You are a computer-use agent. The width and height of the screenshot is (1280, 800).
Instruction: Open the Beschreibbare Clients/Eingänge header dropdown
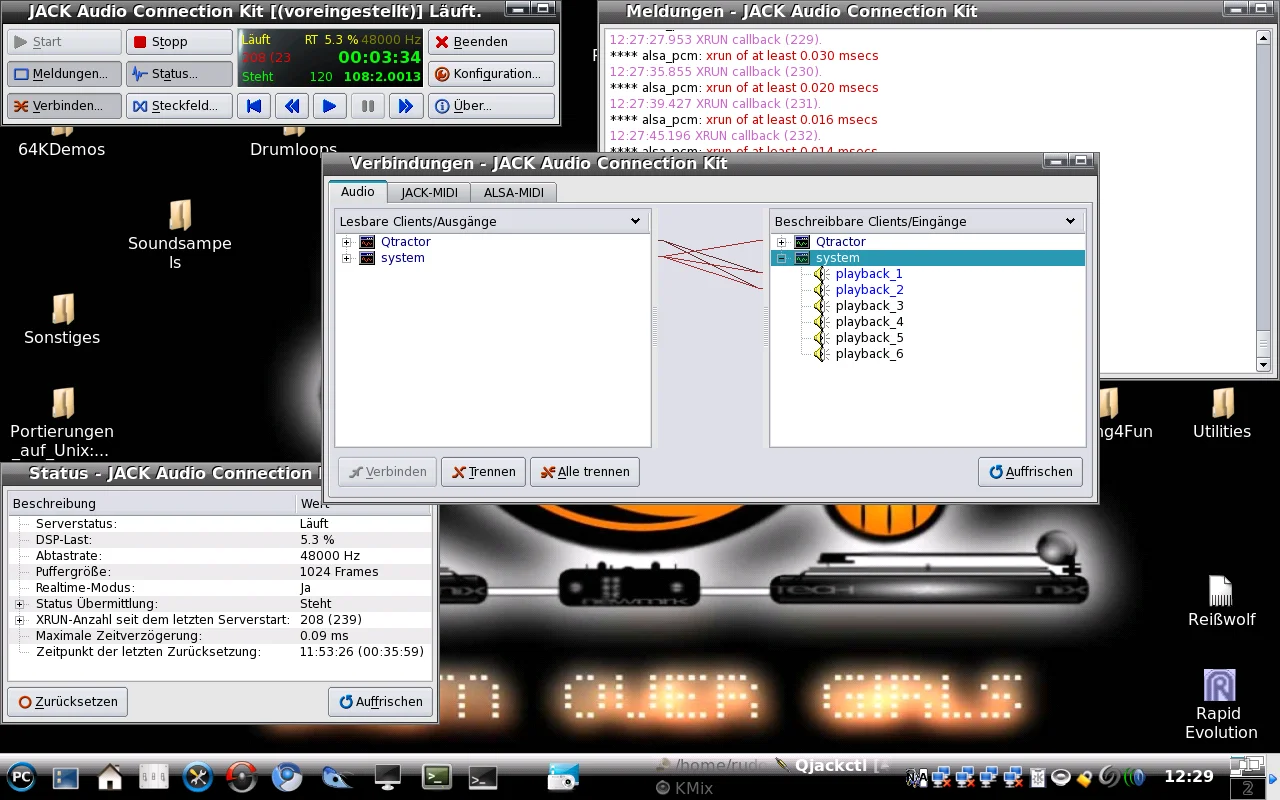tap(1070, 221)
